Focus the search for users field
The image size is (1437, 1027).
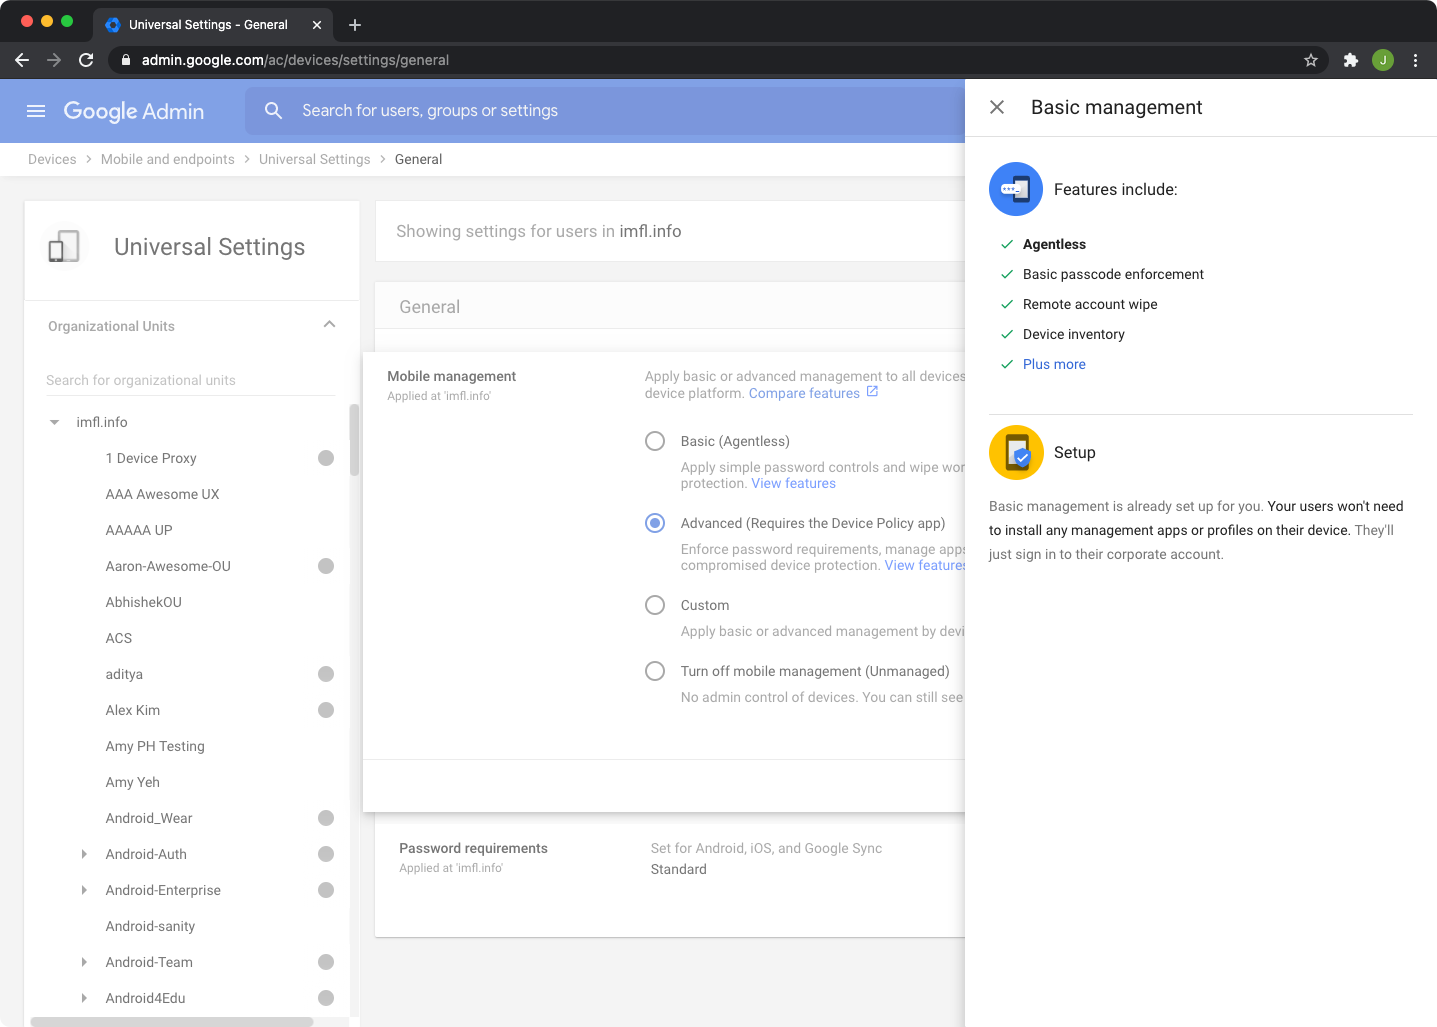[604, 111]
